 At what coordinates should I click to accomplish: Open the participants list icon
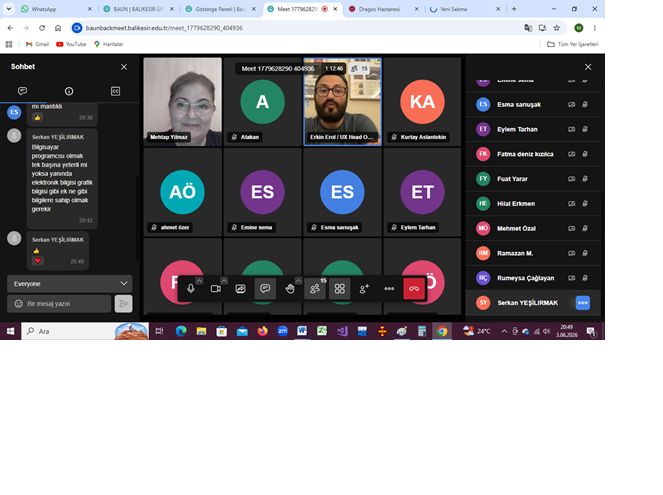pos(315,289)
